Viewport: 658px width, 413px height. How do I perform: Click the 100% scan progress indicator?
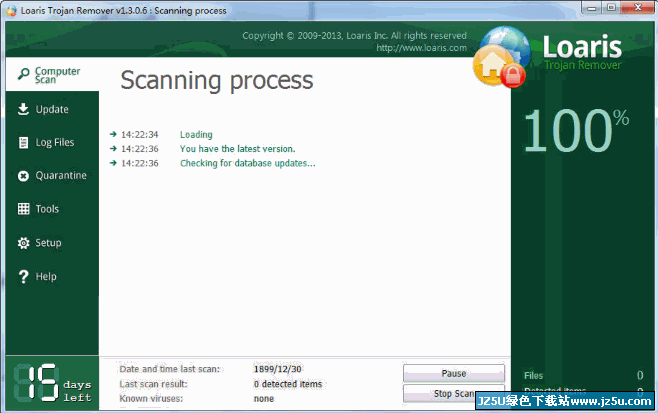(577, 130)
